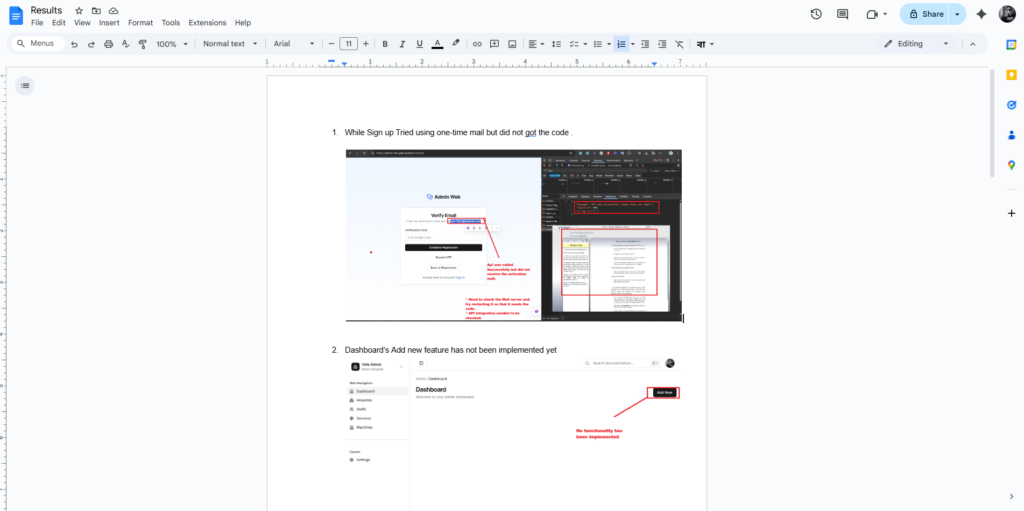This screenshot has height=511, width=1024.
Task: Open Google Keep side panel
Action: click(x=1012, y=74)
